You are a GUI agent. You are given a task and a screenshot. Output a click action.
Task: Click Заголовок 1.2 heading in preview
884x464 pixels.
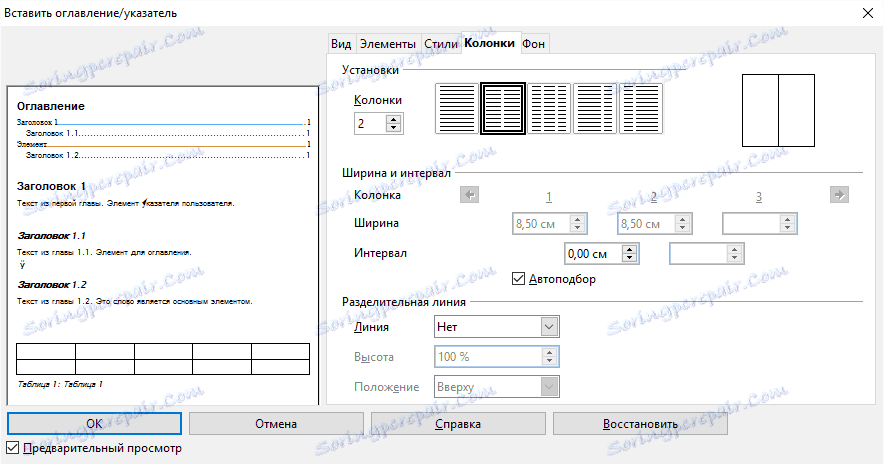tap(52, 285)
